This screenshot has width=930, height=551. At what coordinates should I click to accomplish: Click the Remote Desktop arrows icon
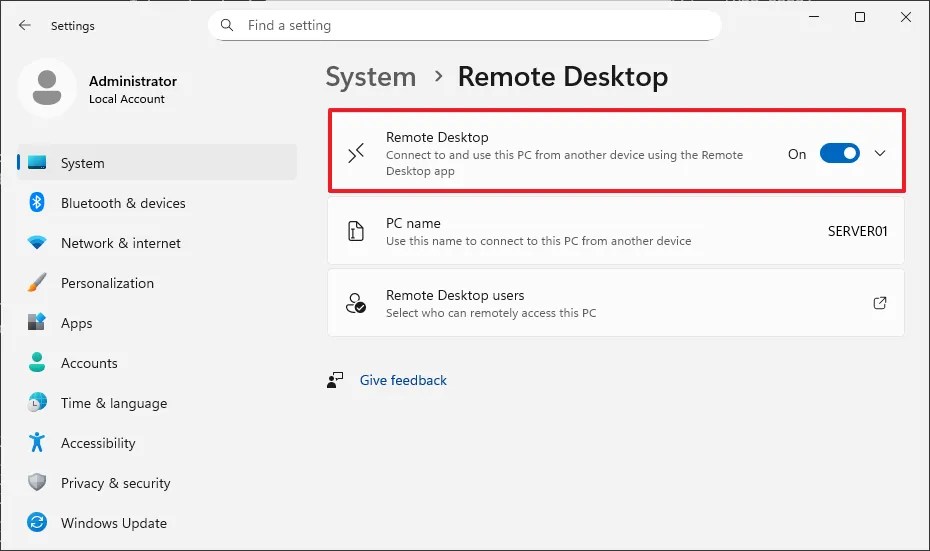click(356, 154)
